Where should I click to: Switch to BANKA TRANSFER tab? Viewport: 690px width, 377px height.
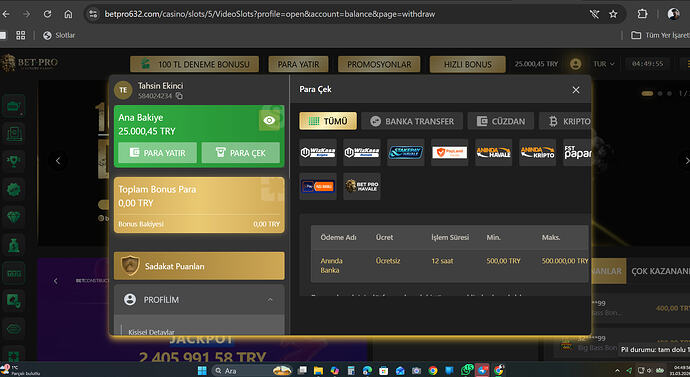[412, 121]
